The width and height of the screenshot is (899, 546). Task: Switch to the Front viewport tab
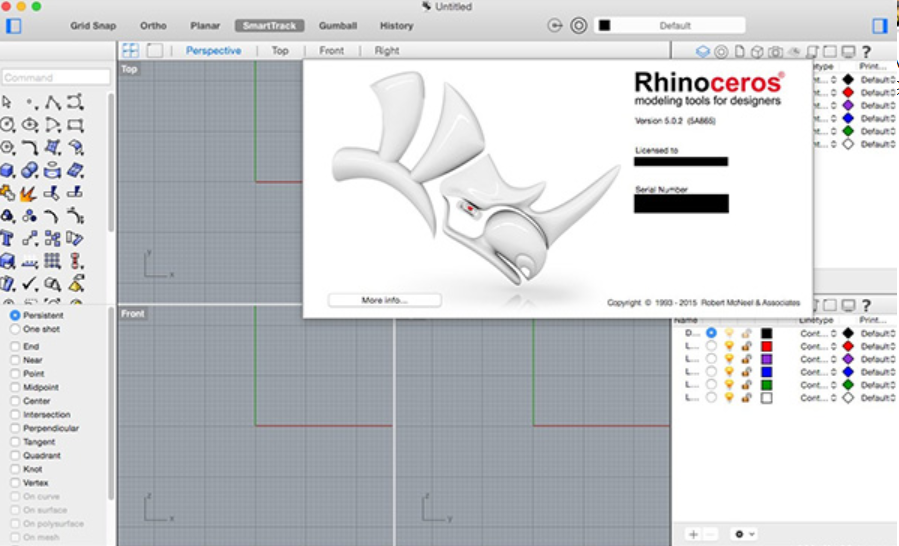pos(331,50)
